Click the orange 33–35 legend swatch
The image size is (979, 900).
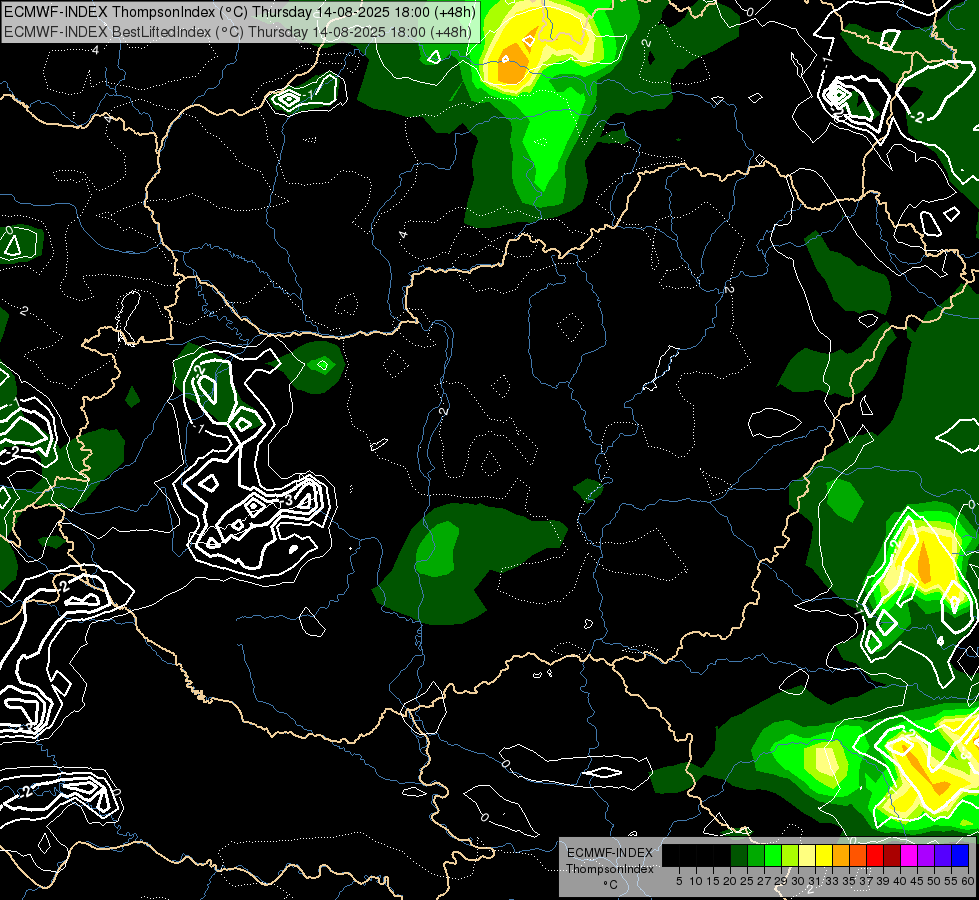click(841, 855)
